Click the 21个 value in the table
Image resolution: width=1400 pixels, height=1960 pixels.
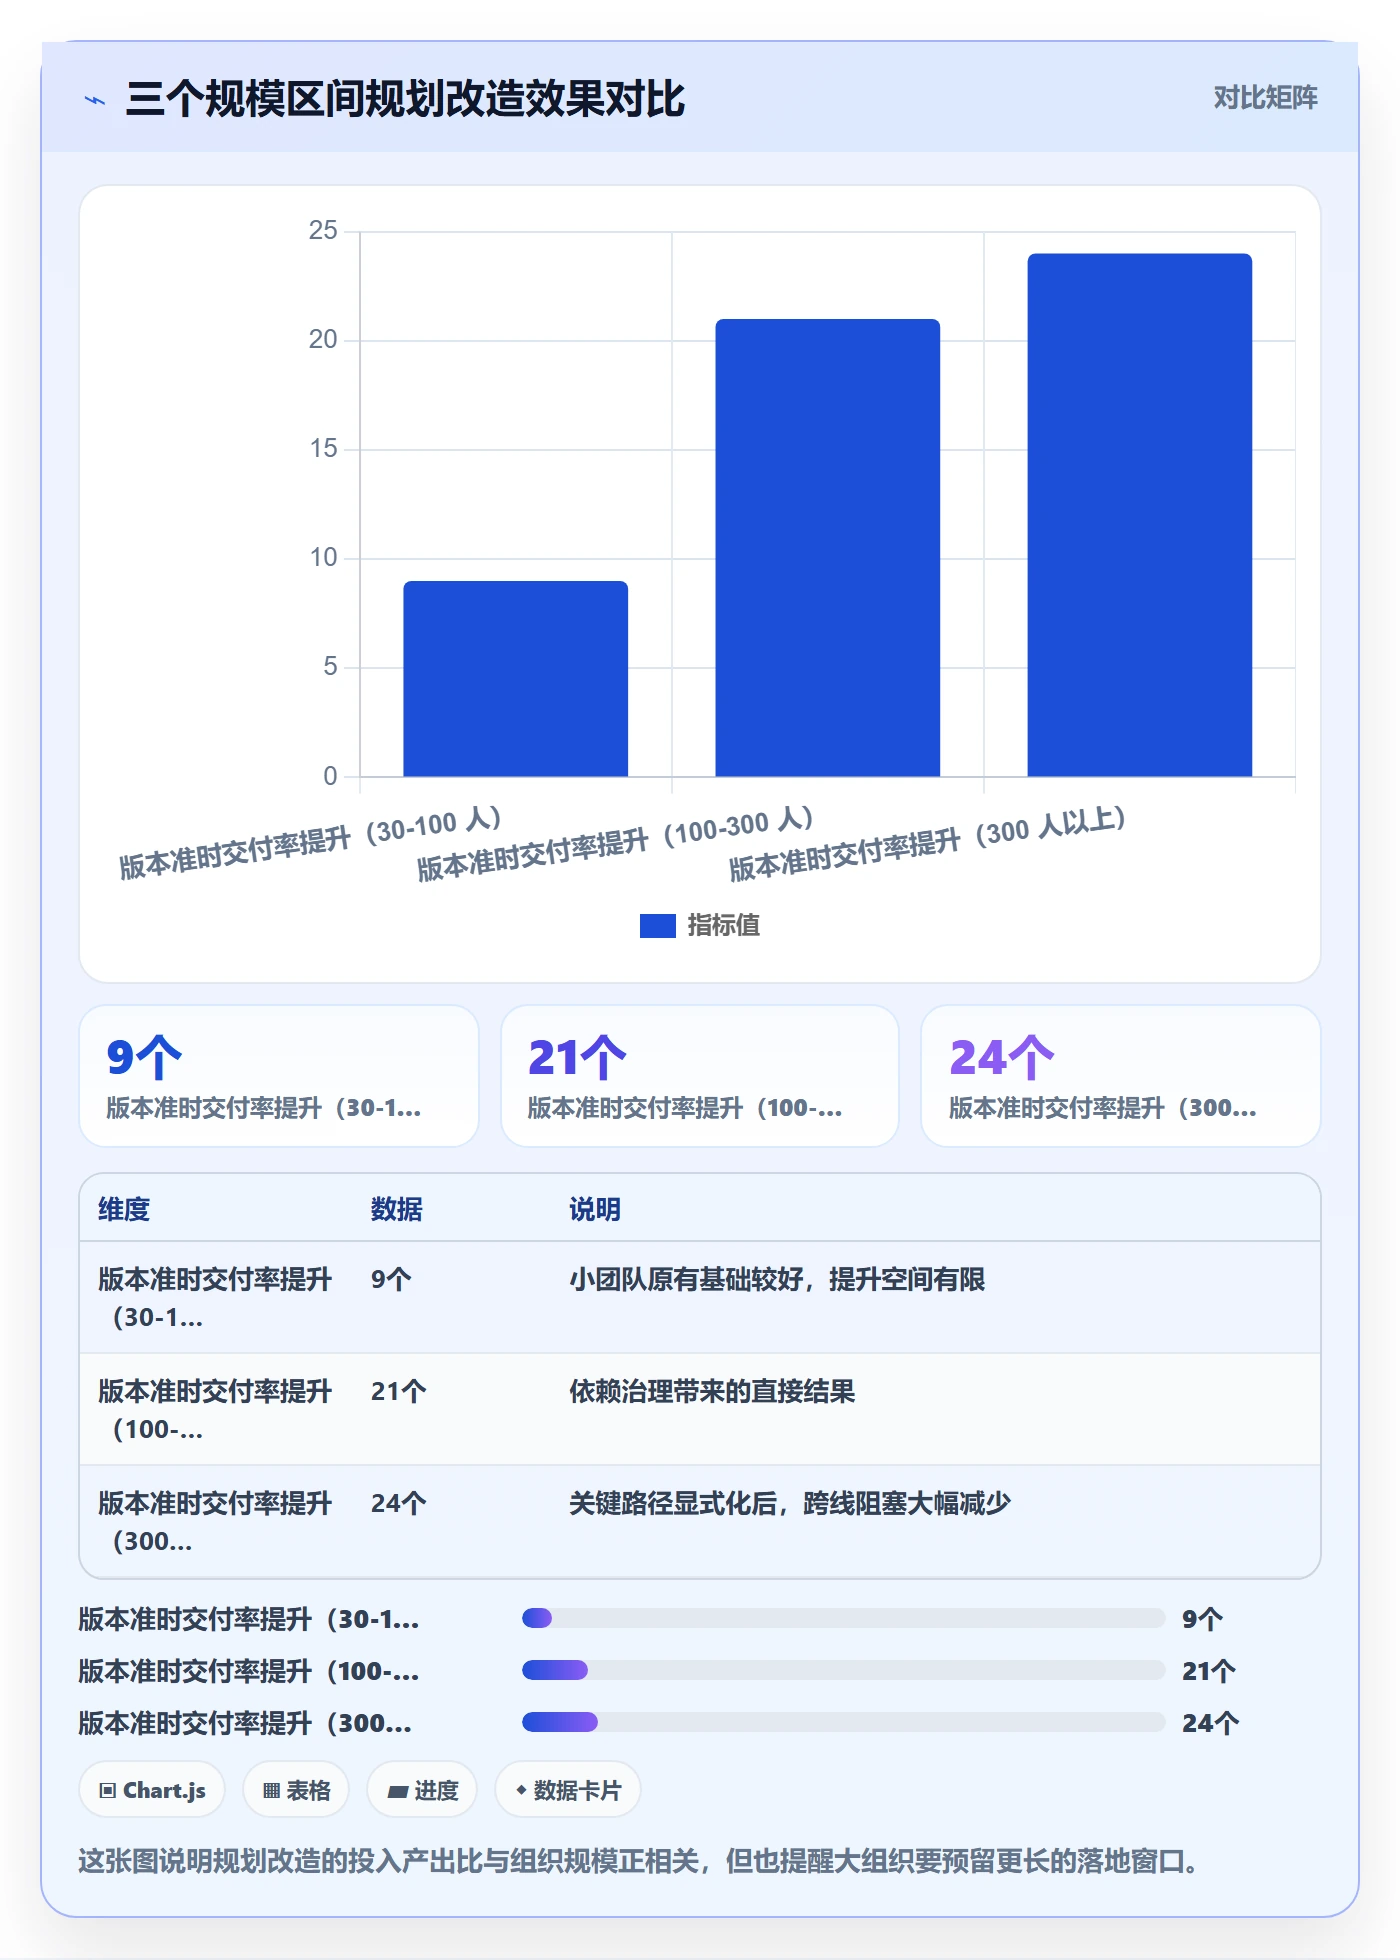tap(399, 1391)
